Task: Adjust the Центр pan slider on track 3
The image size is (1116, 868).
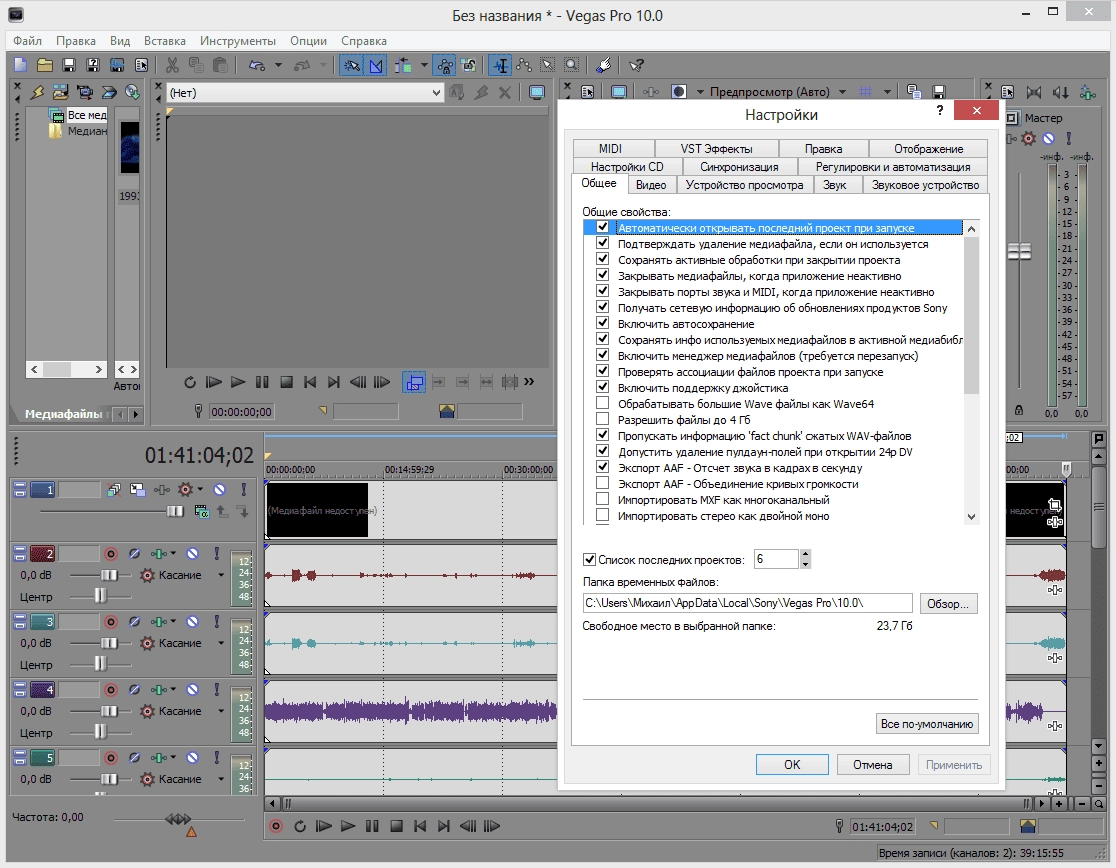Action: 100,664
